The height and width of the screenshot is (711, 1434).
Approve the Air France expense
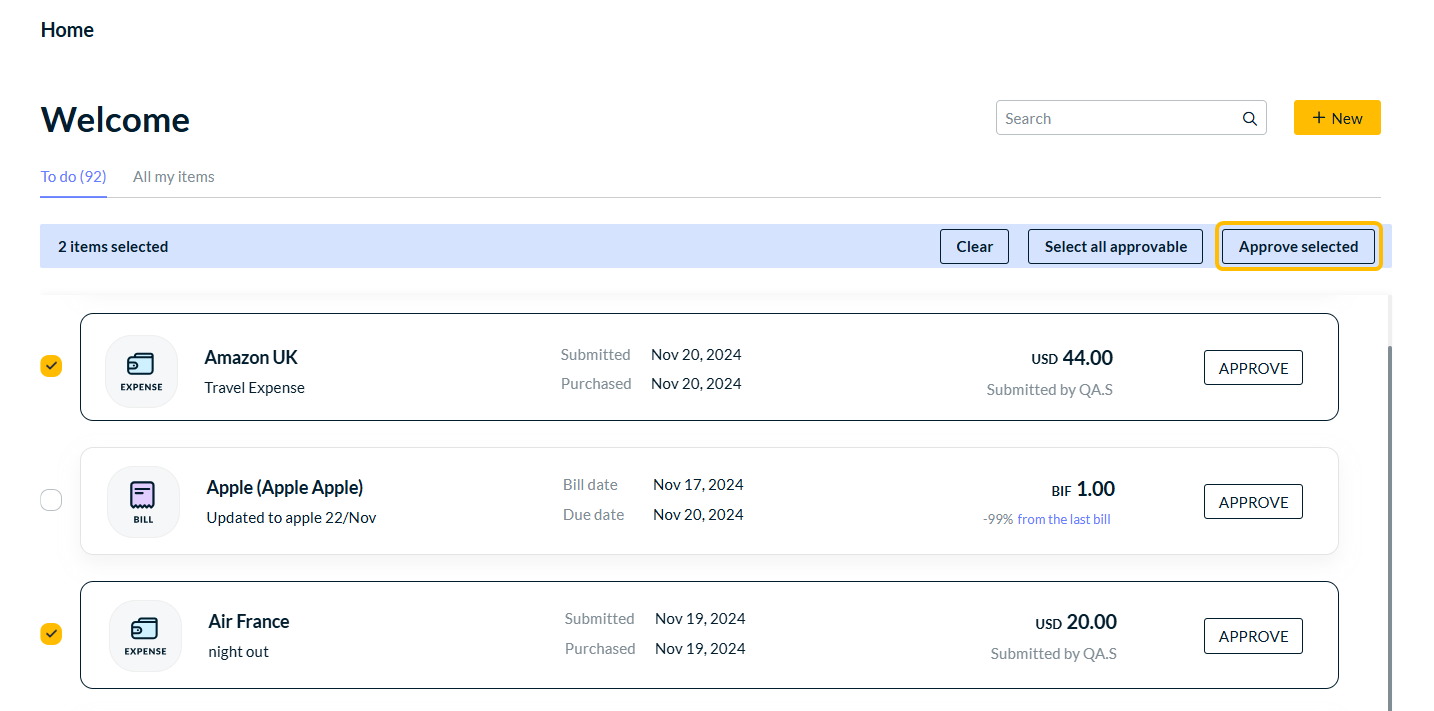[x=1252, y=636]
